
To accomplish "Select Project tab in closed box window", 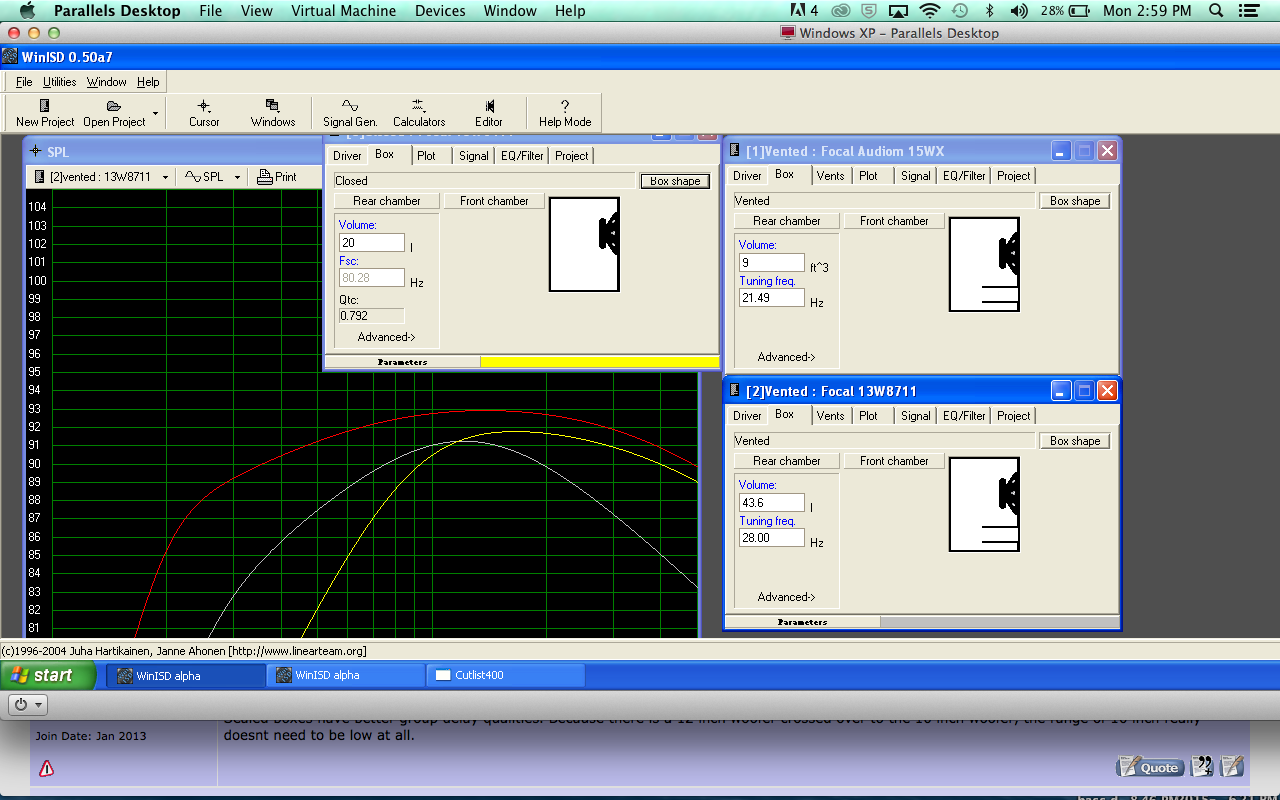I will click(x=572, y=156).
